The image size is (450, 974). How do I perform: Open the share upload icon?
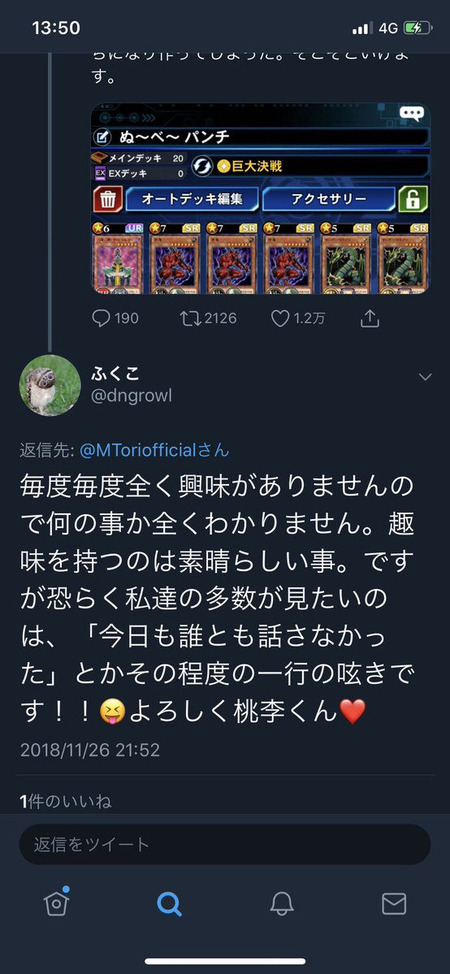tap(370, 319)
